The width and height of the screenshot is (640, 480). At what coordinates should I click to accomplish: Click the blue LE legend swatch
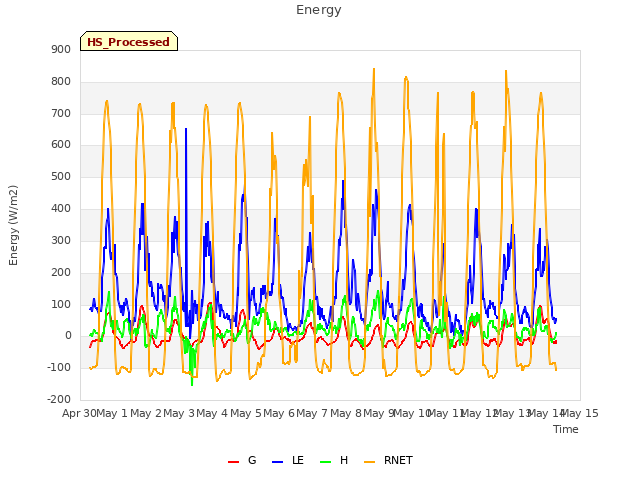[x=277, y=462]
